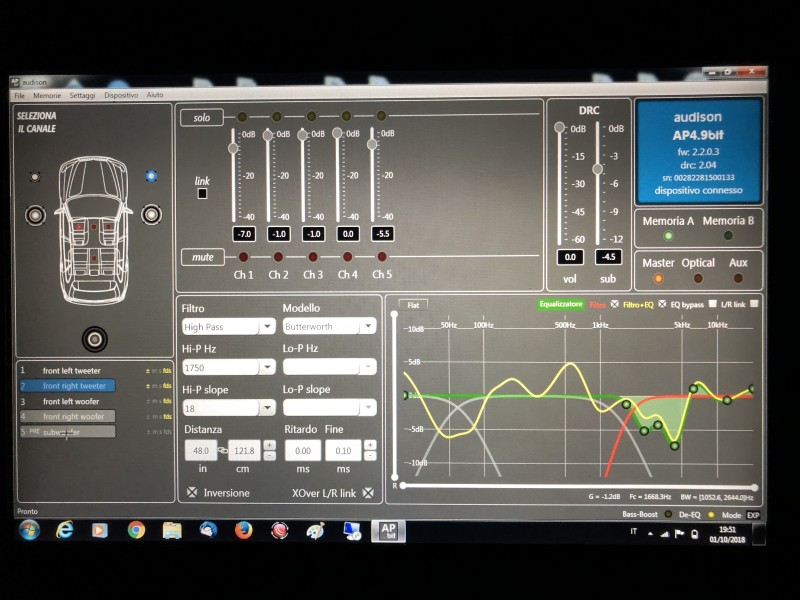Select the Master input source

(x=658, y=279)
